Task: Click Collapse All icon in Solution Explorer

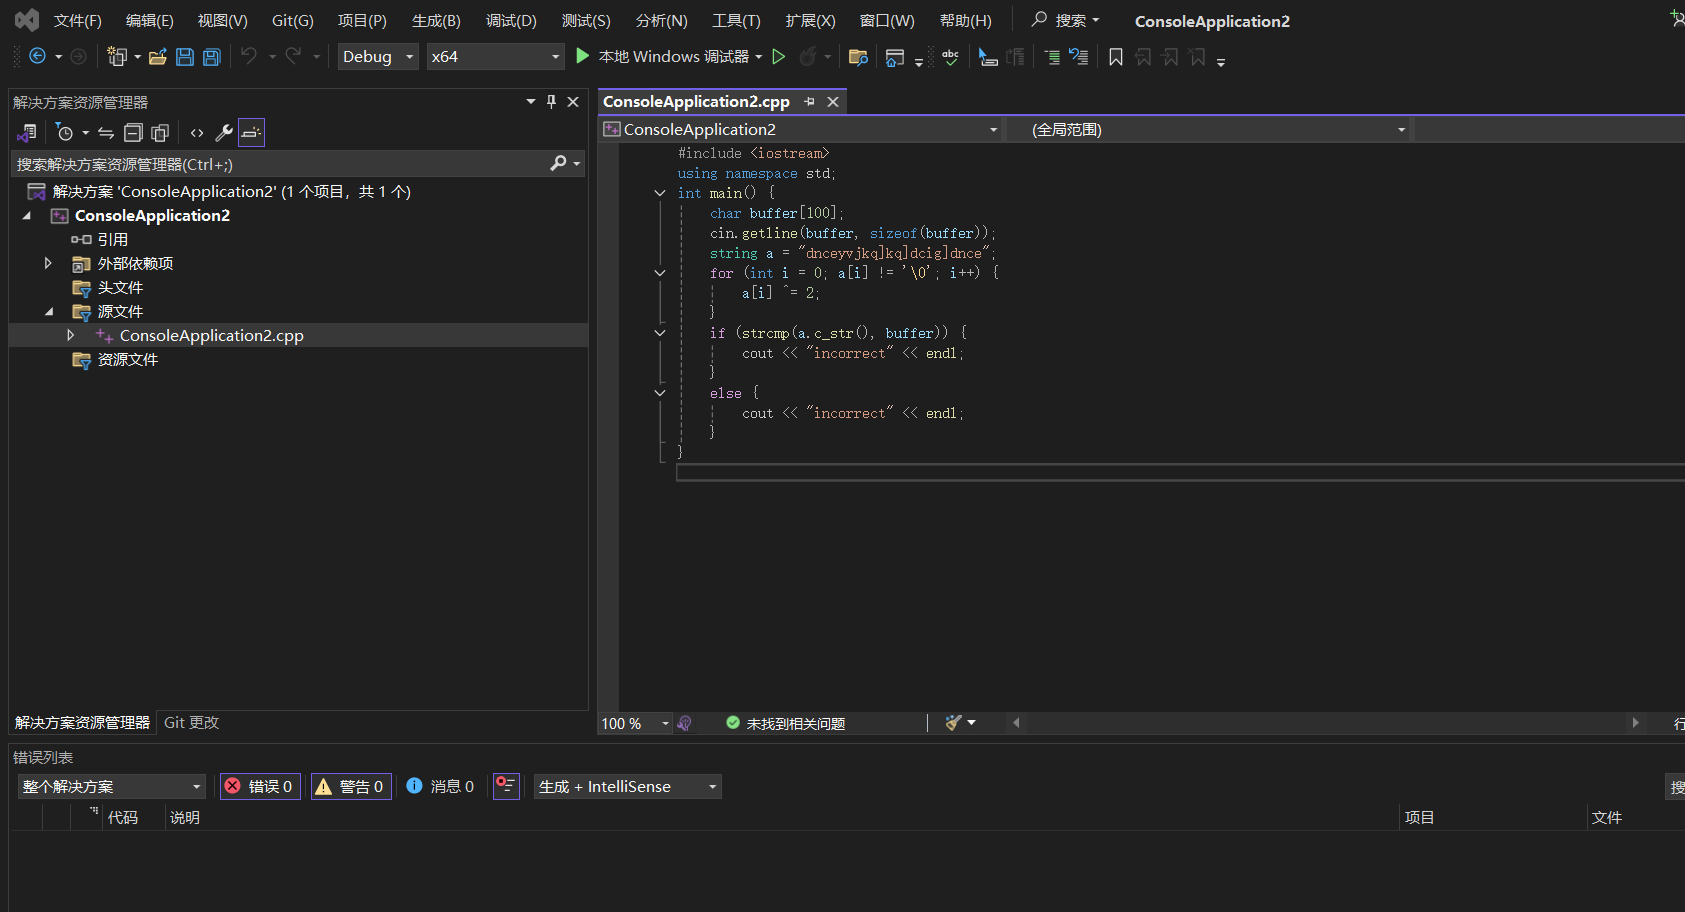Action: pos(133,133)
